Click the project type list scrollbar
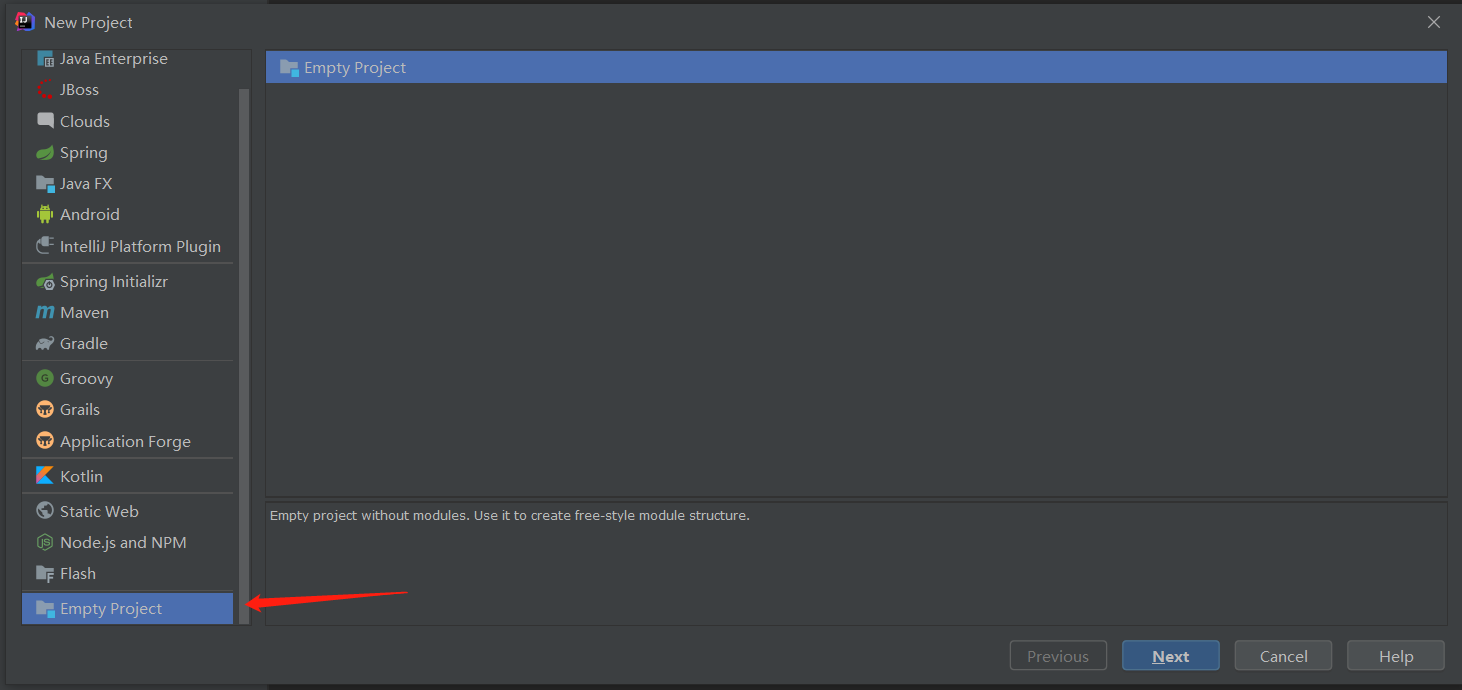This screenshot has width=1462, height=690. [x=244, y=356]
